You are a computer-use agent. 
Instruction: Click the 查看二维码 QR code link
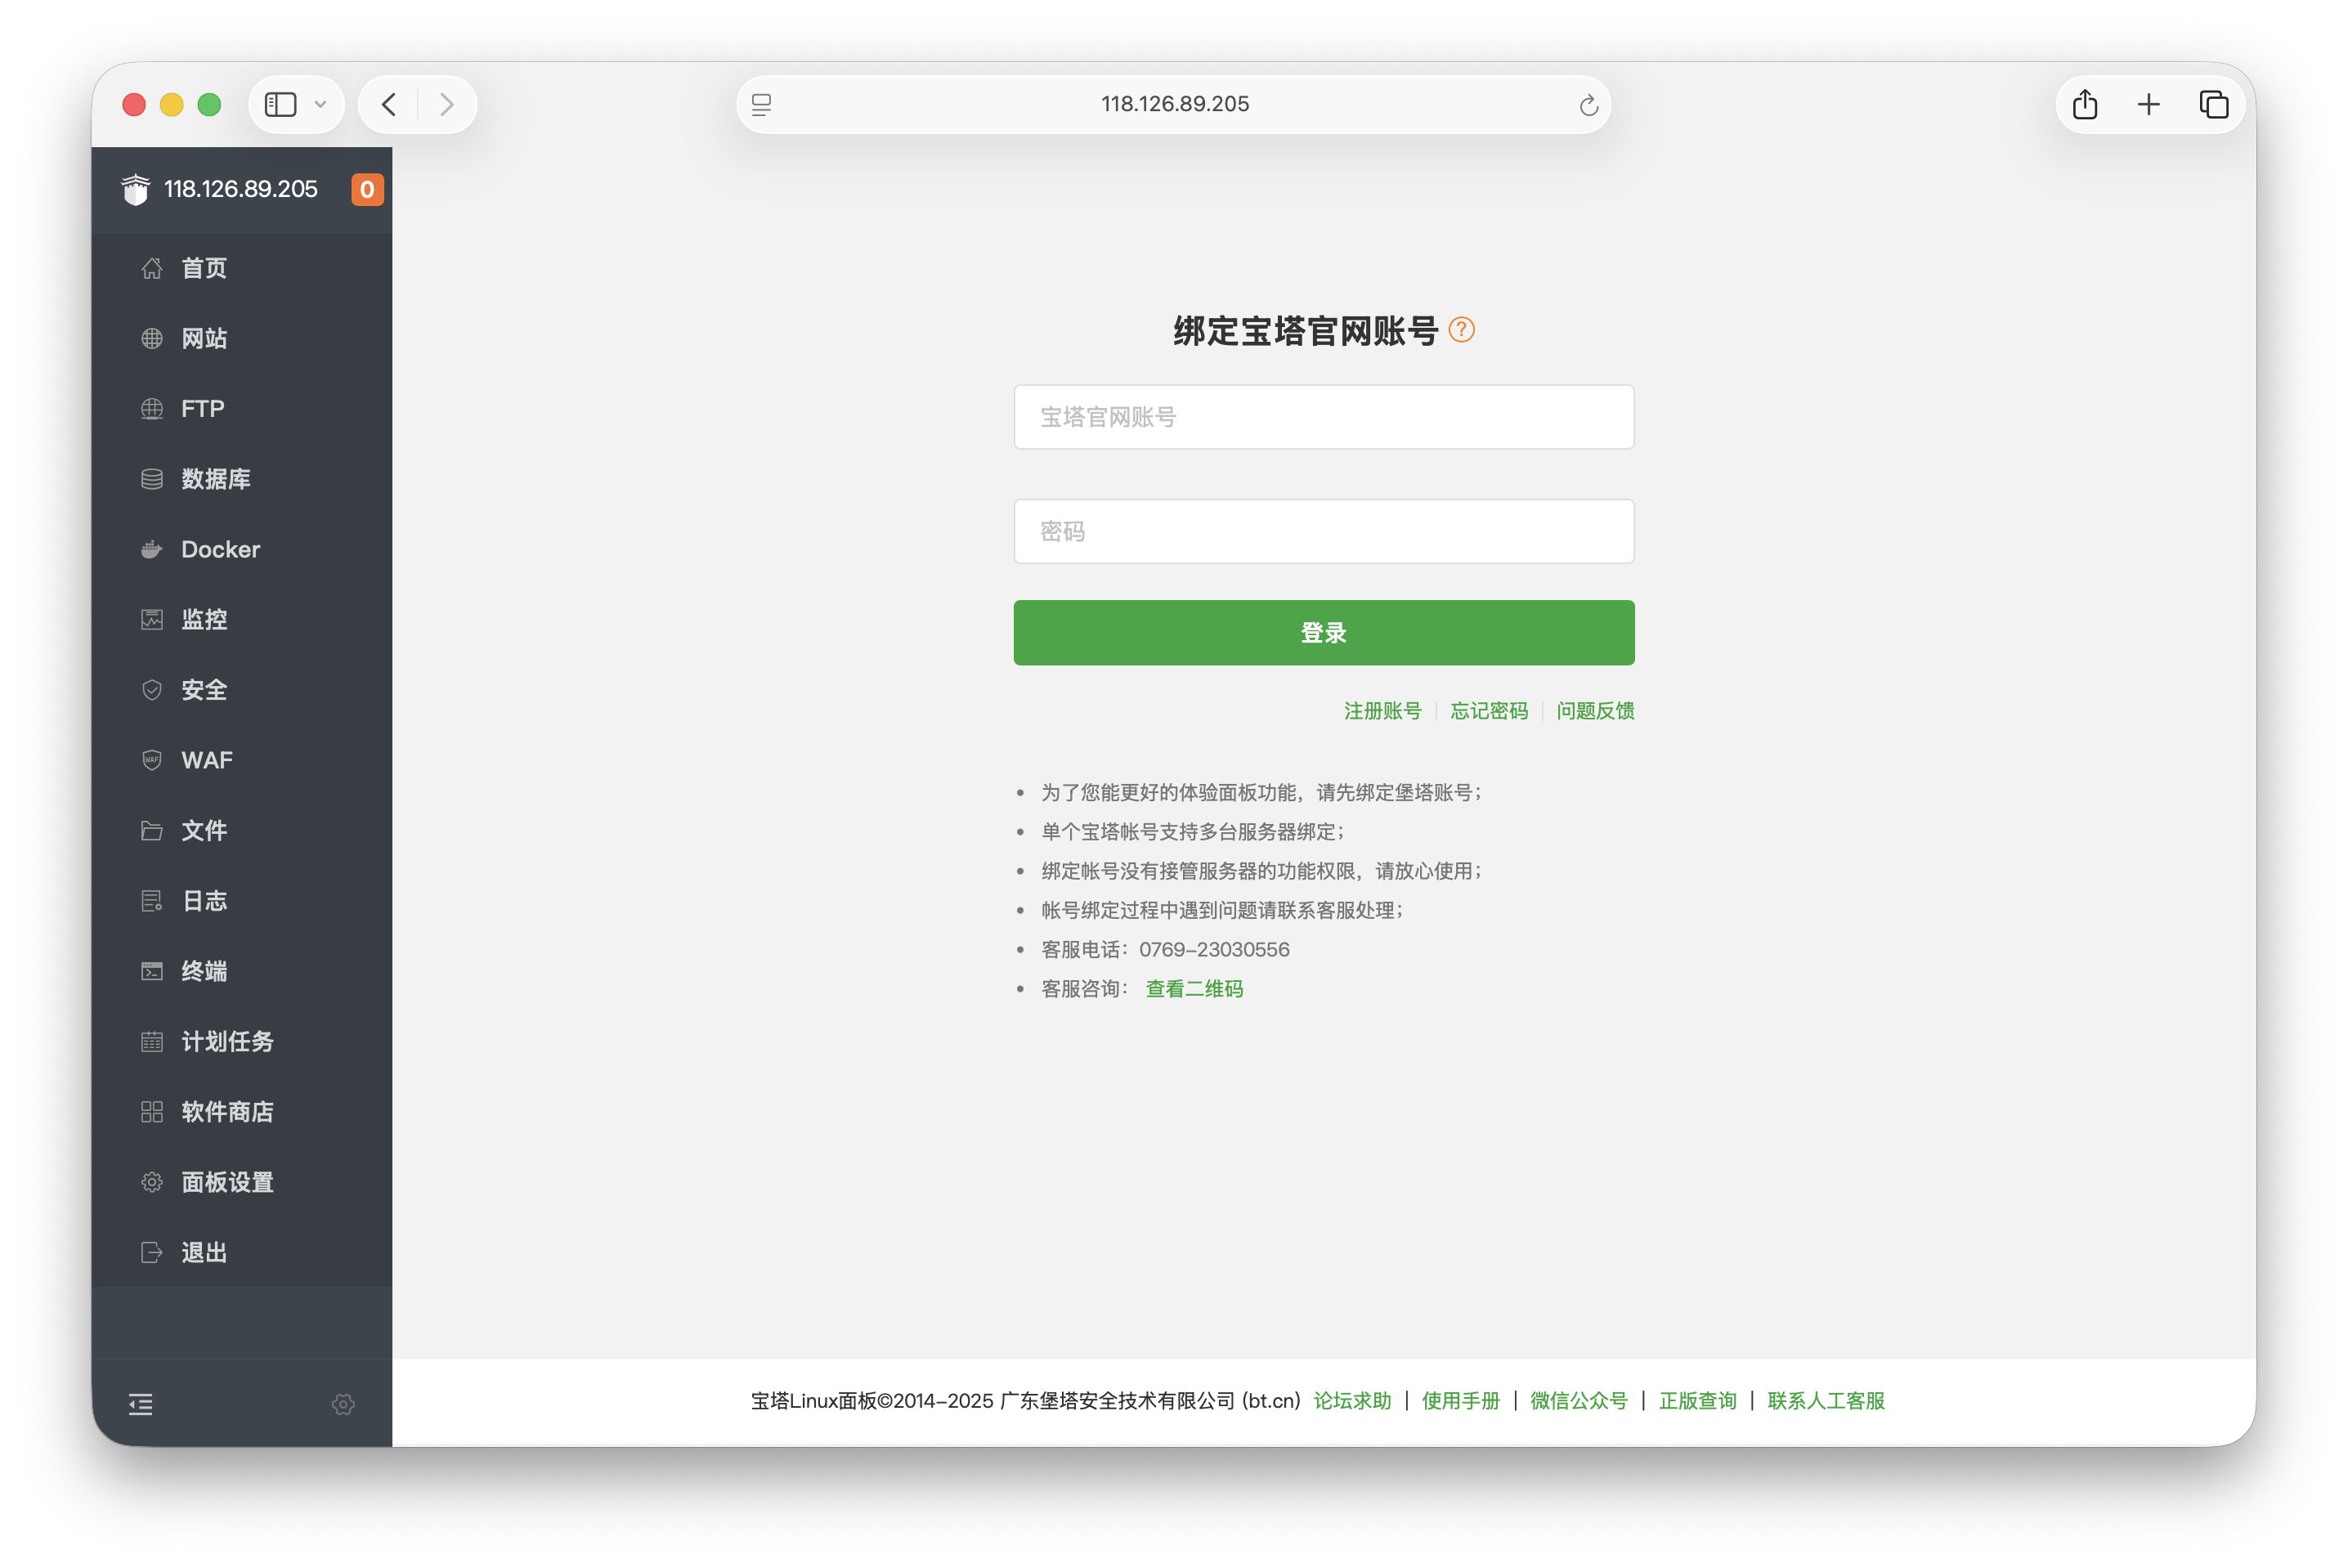(x=1194, y=988)
